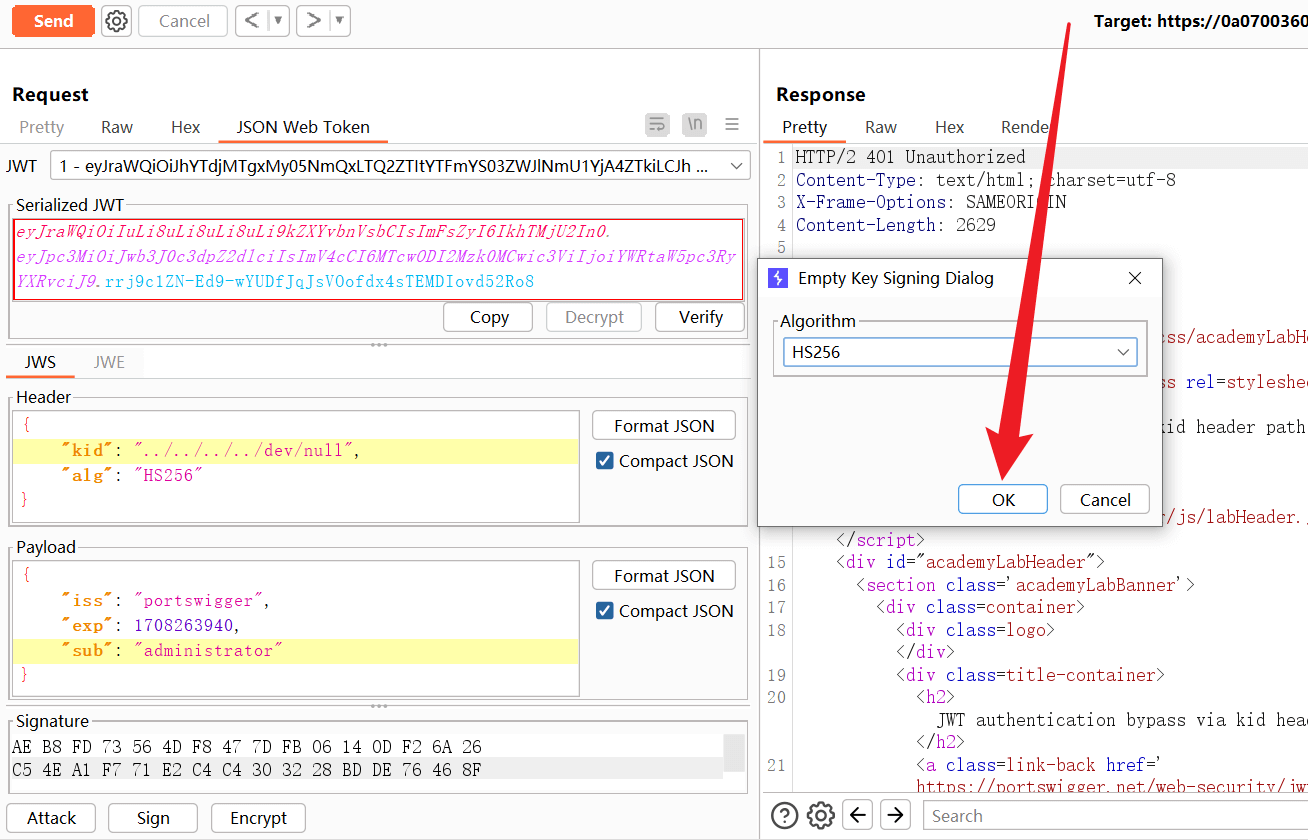Click the help question mark icon by search
Image resolution: width=1308 pixels, height=840 pixels.
tap(786, 815)
